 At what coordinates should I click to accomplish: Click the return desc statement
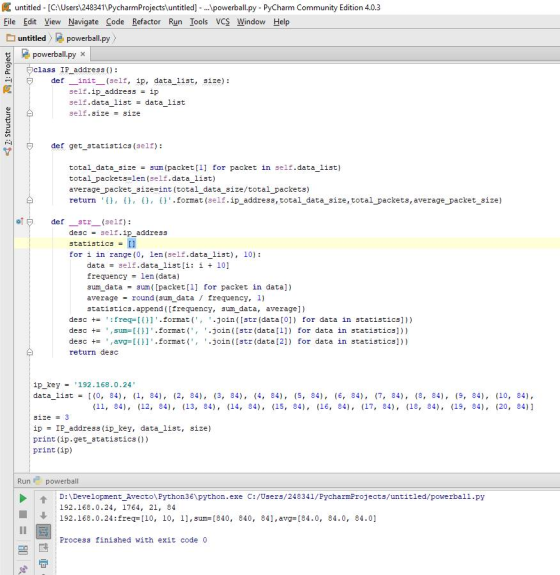[94, 352]
